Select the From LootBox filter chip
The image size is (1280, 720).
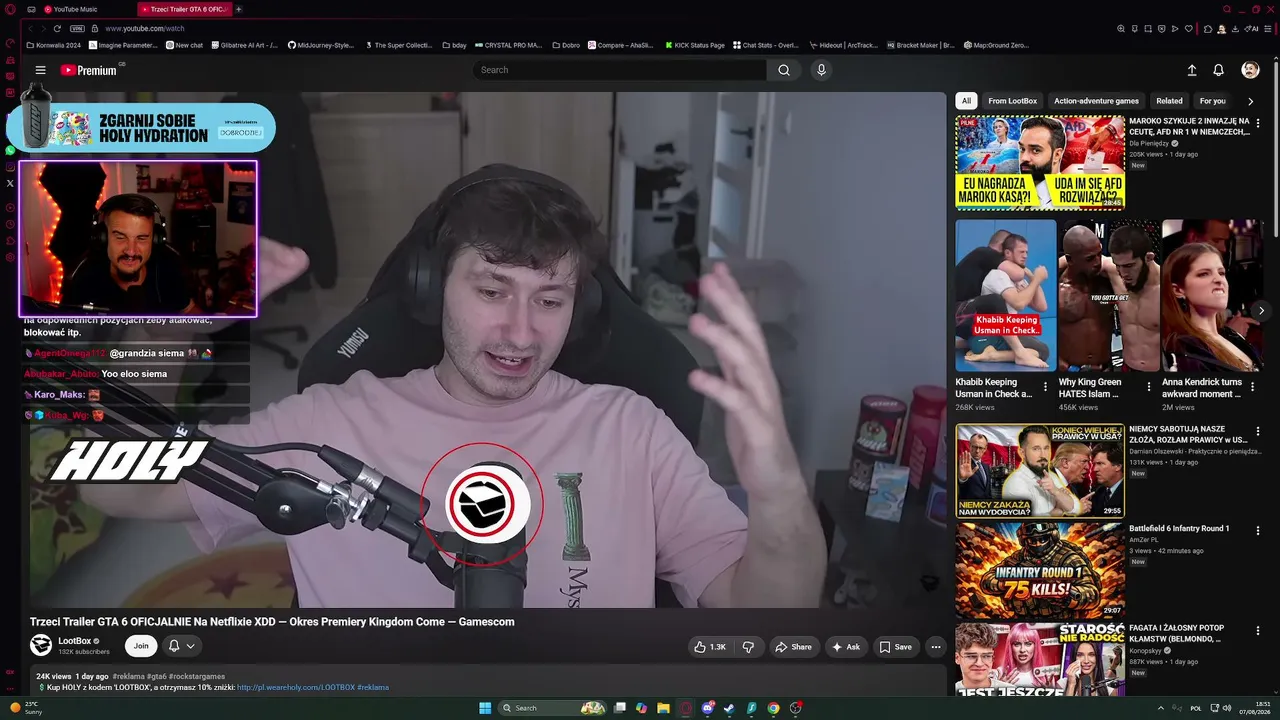click(1012, 101)
